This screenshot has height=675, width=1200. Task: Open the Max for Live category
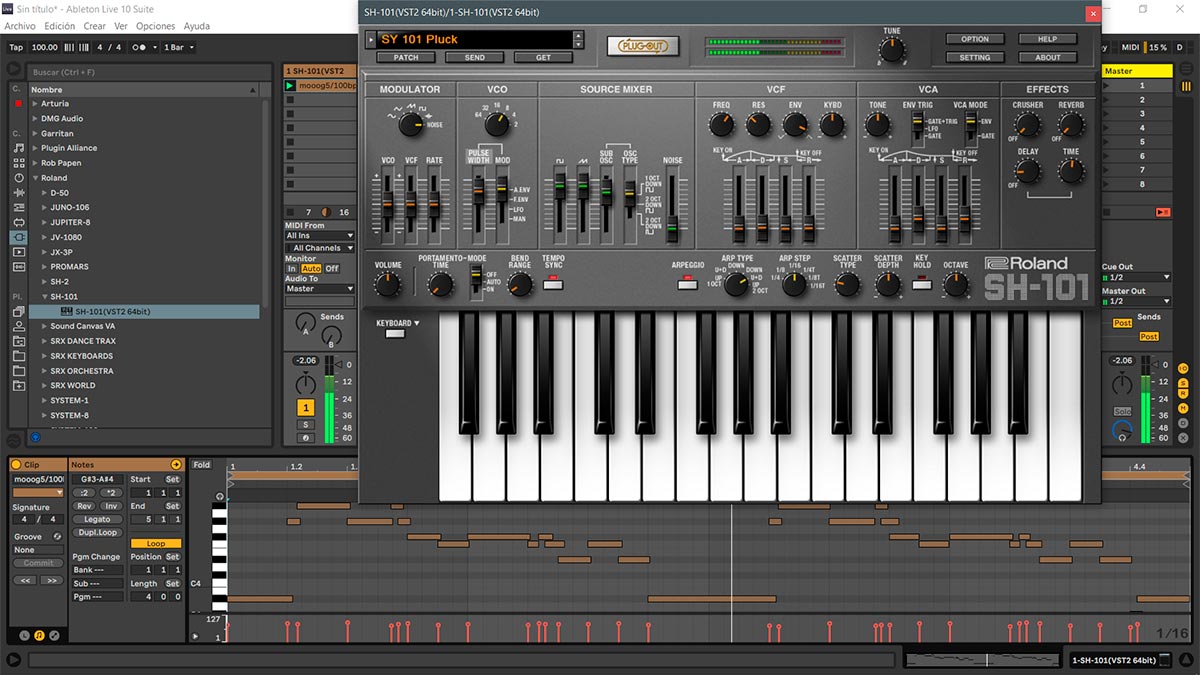click(x=18, y=222)
